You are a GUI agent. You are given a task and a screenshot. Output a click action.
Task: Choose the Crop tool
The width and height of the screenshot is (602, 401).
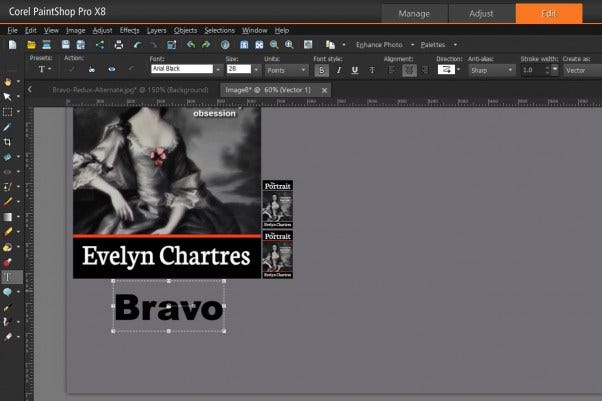tap(8, 142)
